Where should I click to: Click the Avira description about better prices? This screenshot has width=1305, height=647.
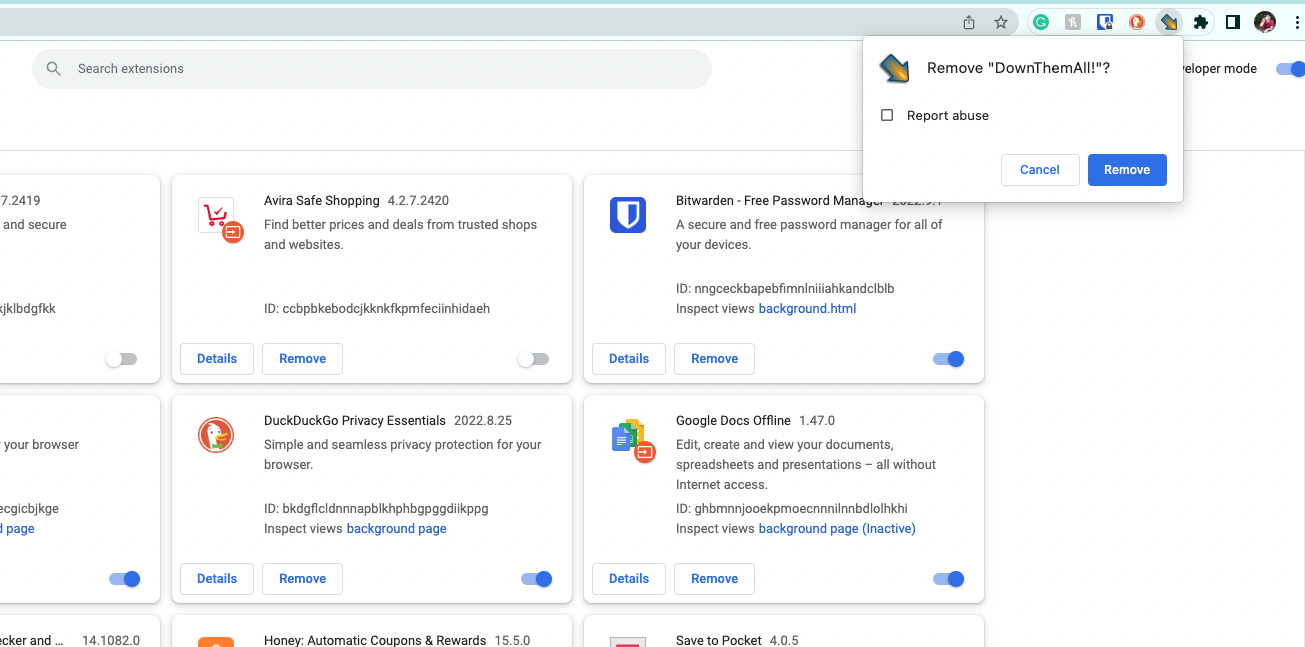400,235
